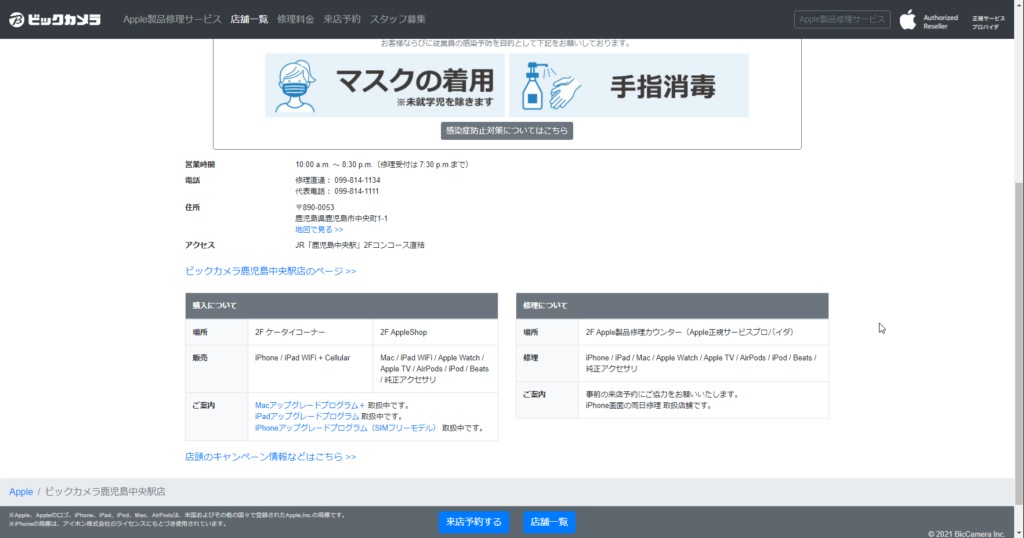
Task: Open ビックカメラ鹿児島中央駅店のページ link
Action: (270, 271)
